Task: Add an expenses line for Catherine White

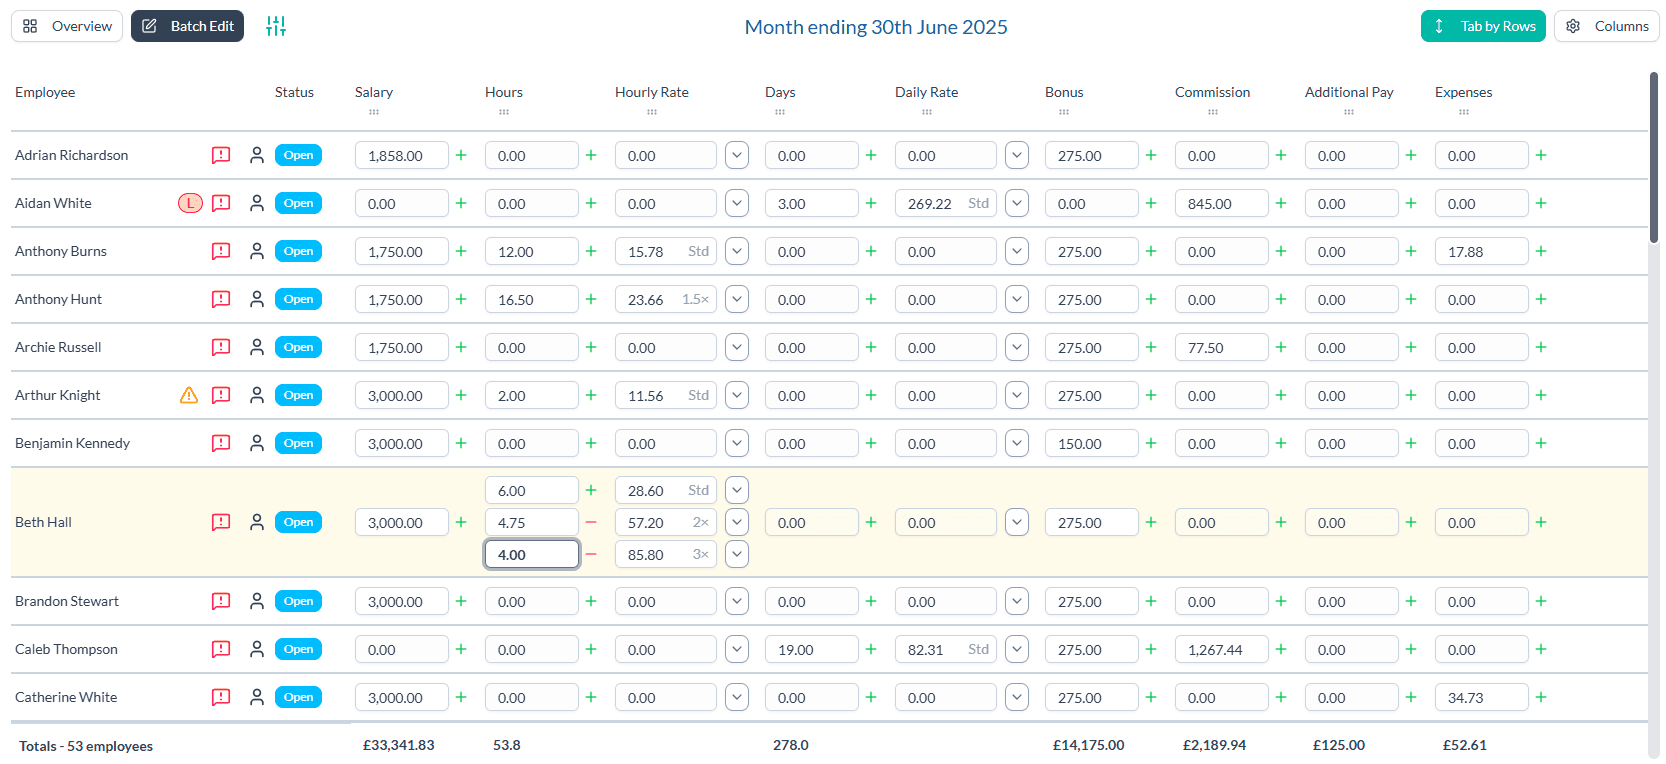Action: [x=1541, y=697]
